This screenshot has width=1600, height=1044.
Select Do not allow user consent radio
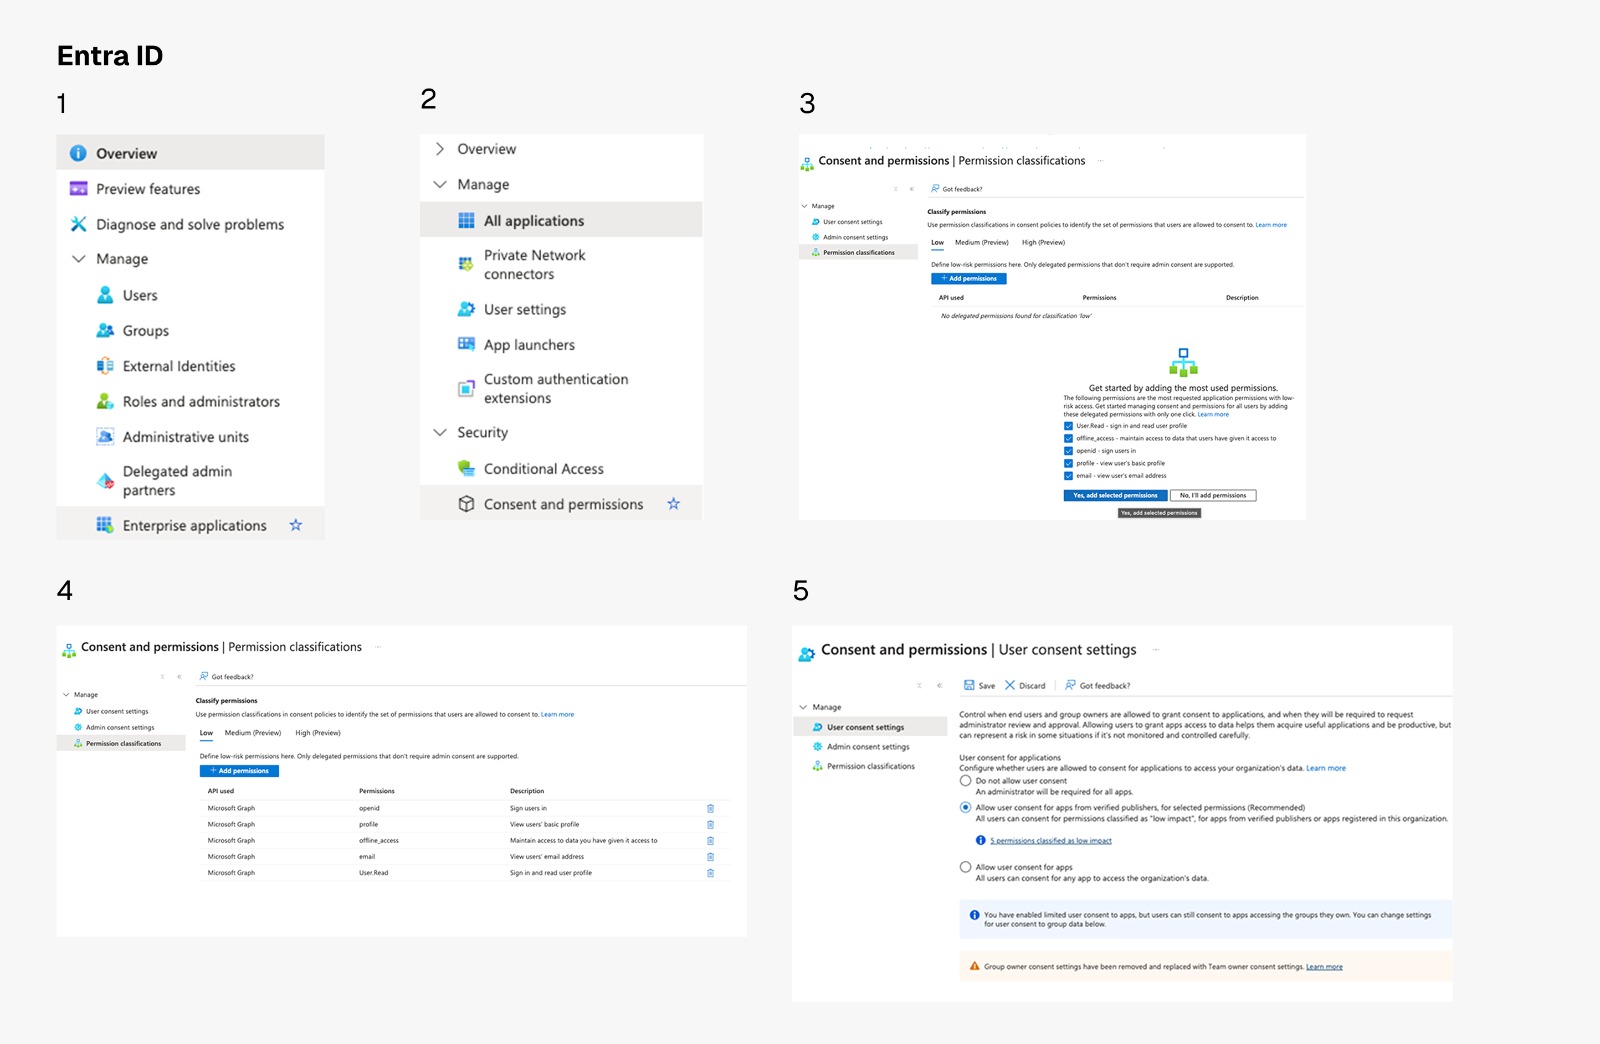[x=965, y=780]
